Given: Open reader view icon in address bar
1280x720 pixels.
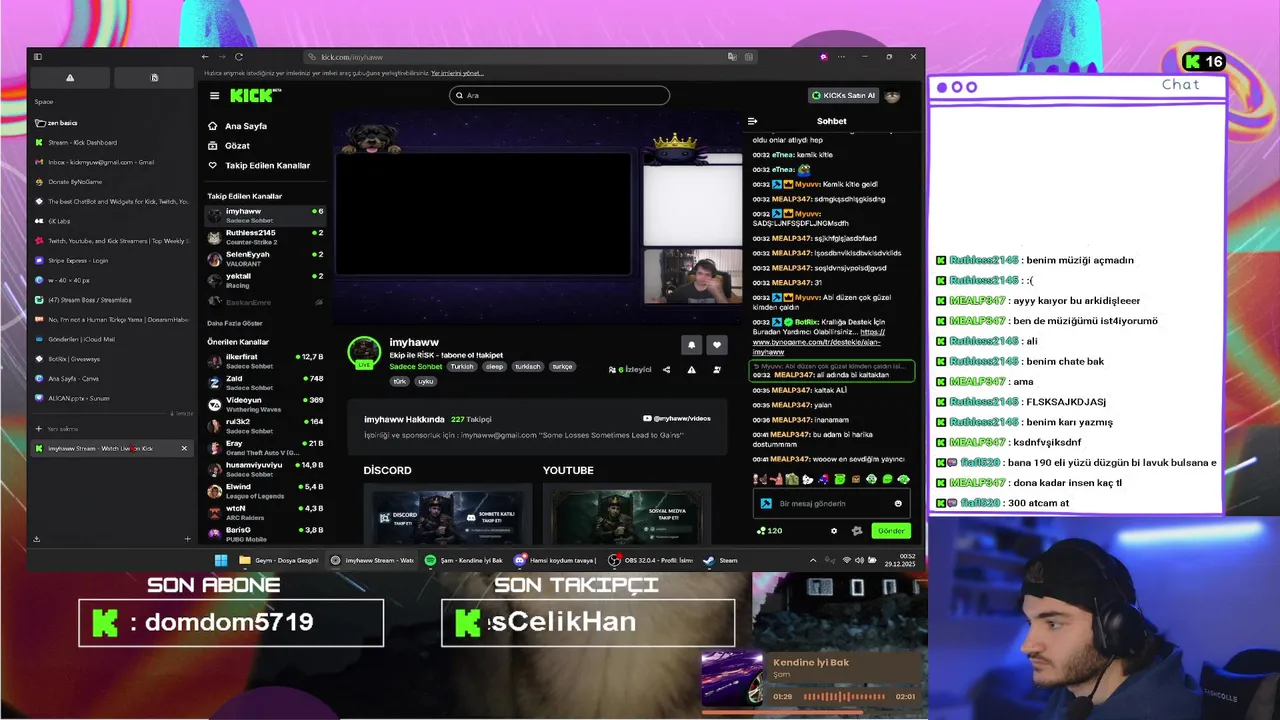Looking at the screenshot, I should pos(749,57).
